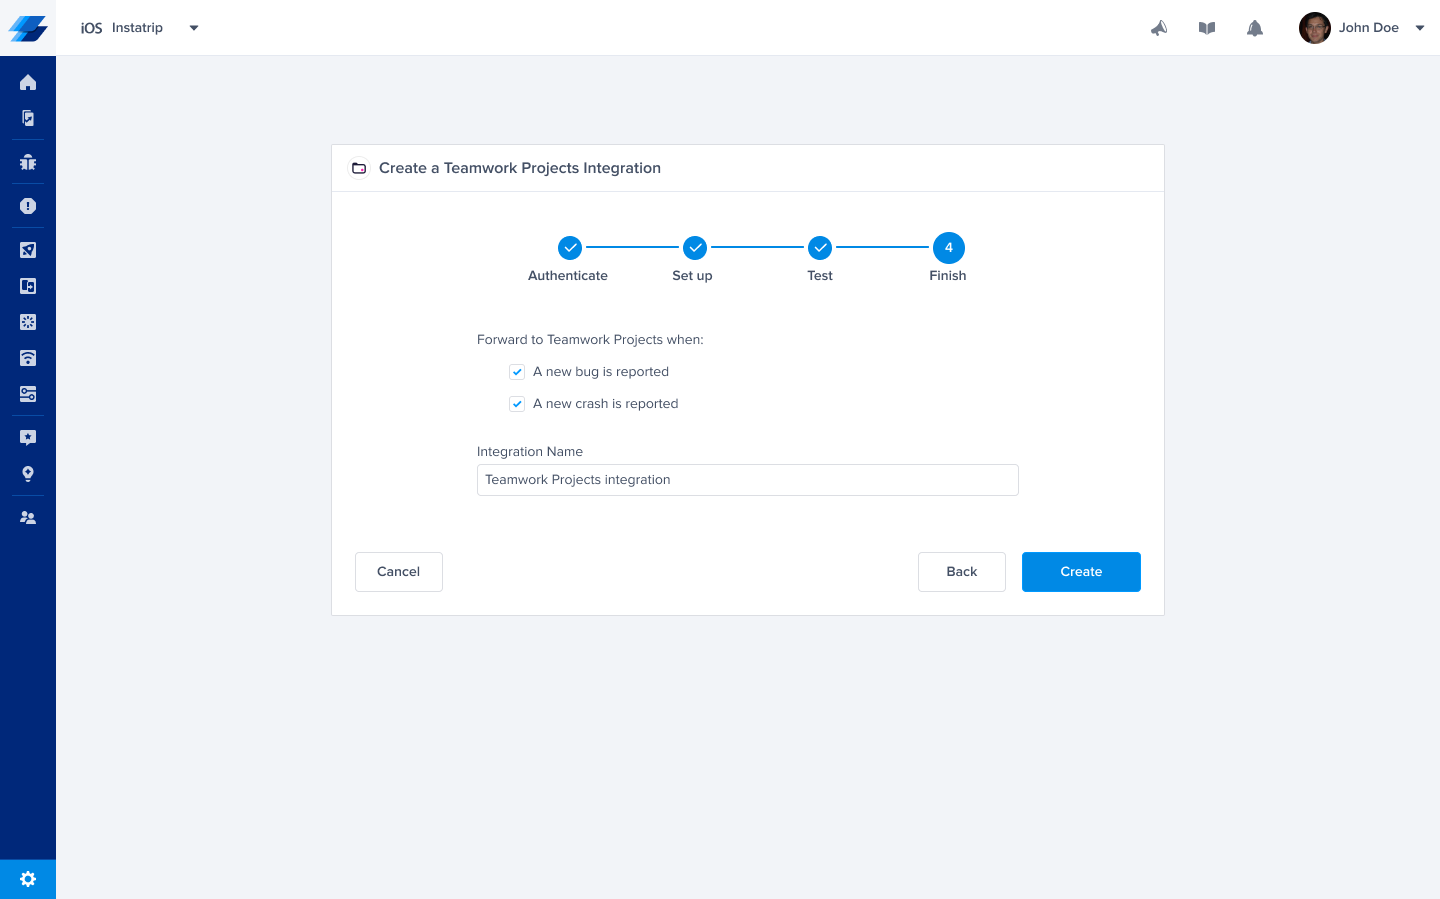Open the home dashboard icon in sidebar
This screenshot has height=899, width=1440.
[x=28, y=82]
